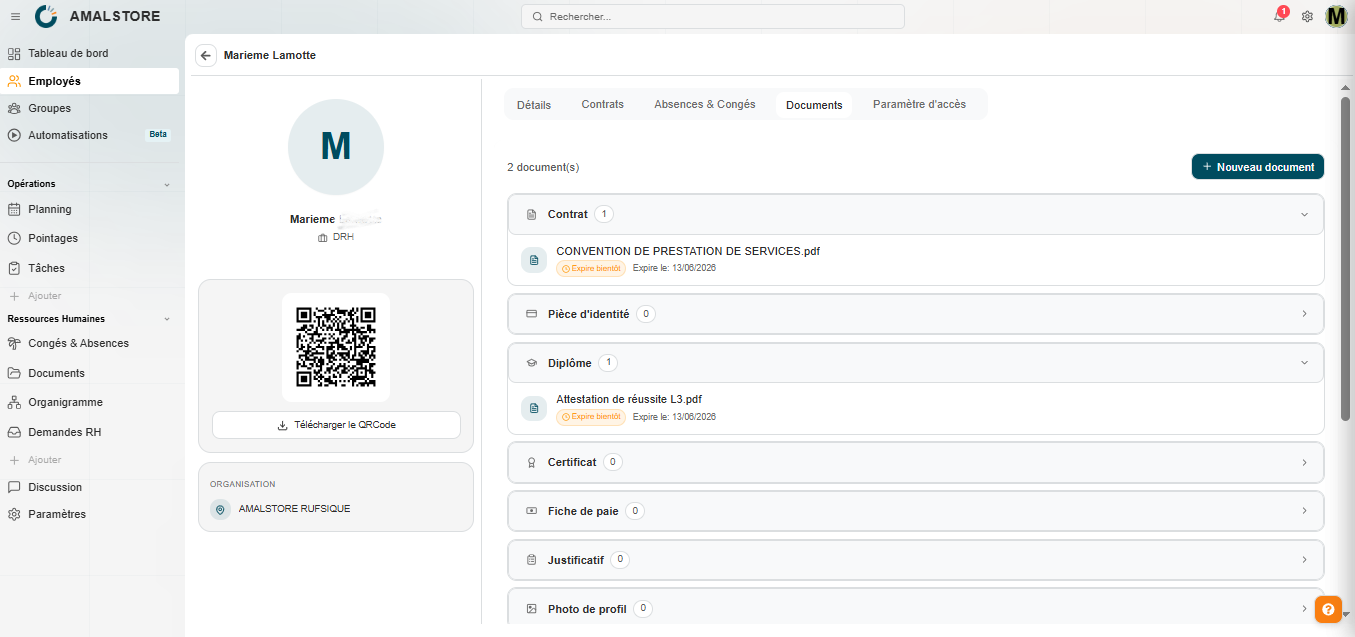The height and width of the screenshot is (637, 1355).
Task: Open the notifications bell
Action: tap(1279, 16)
